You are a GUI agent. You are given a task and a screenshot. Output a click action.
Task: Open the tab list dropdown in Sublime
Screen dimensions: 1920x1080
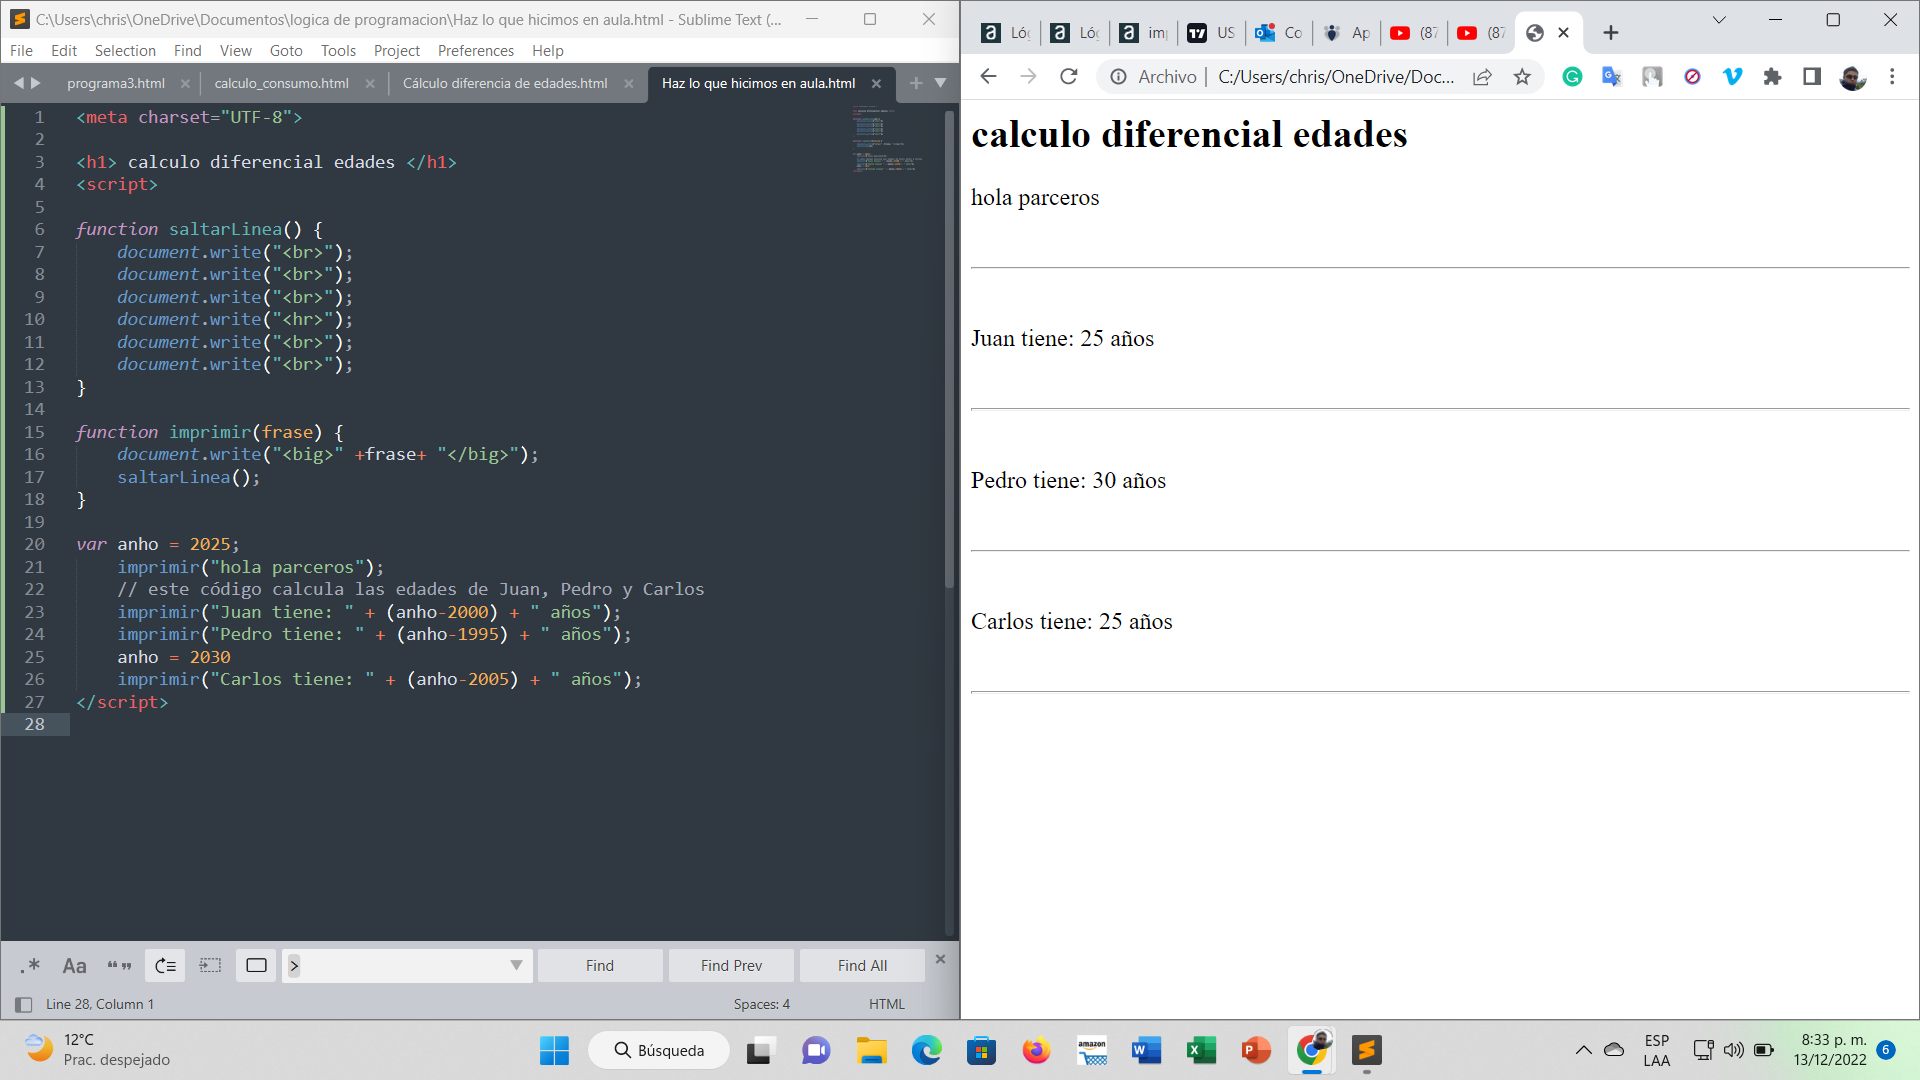click(940, 83)
